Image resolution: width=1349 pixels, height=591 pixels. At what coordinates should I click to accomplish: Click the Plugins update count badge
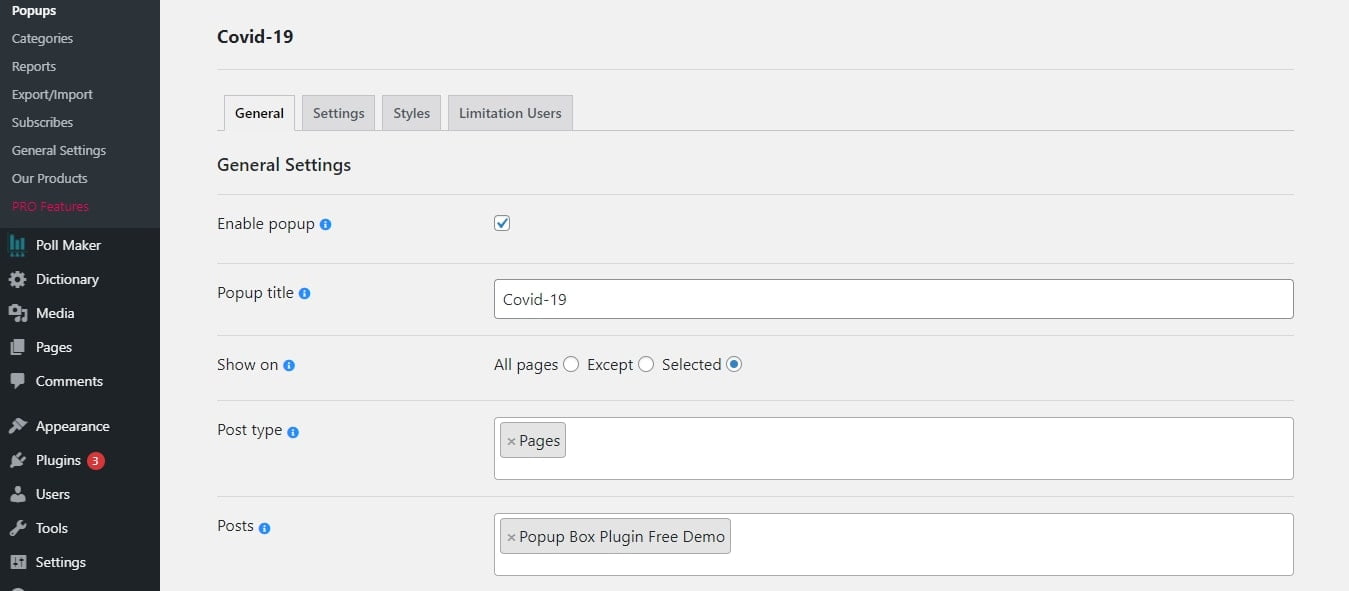95,461
